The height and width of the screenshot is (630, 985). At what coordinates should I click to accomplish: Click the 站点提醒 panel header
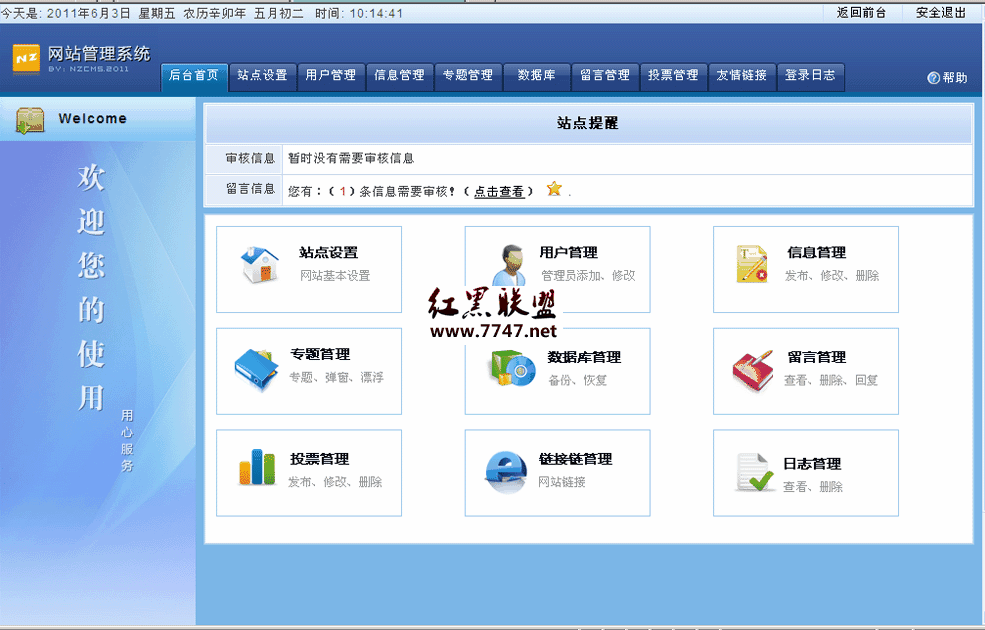588,123
